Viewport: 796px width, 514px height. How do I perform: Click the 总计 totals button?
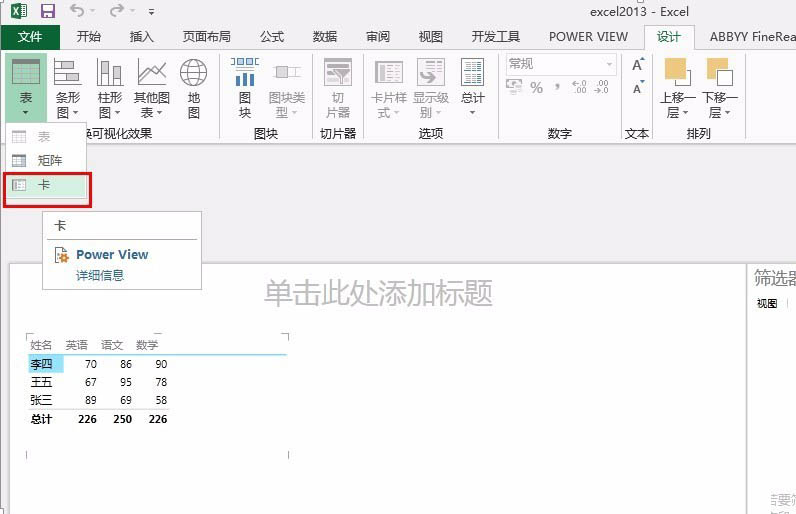point(472,88)
